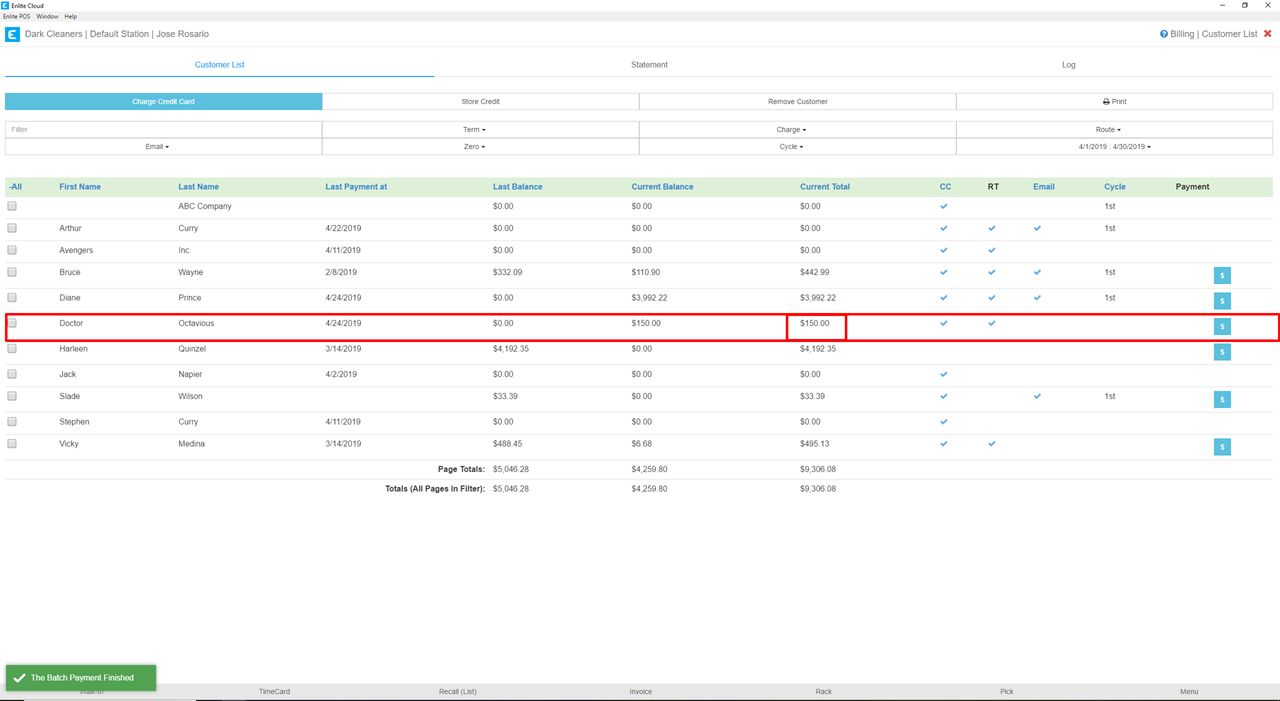The height and width of the screenshot is (701, 1280).
Task: Open the 4/1/2019 - 4/30/2019 date range dropdown
Action: click(1114, 146)
